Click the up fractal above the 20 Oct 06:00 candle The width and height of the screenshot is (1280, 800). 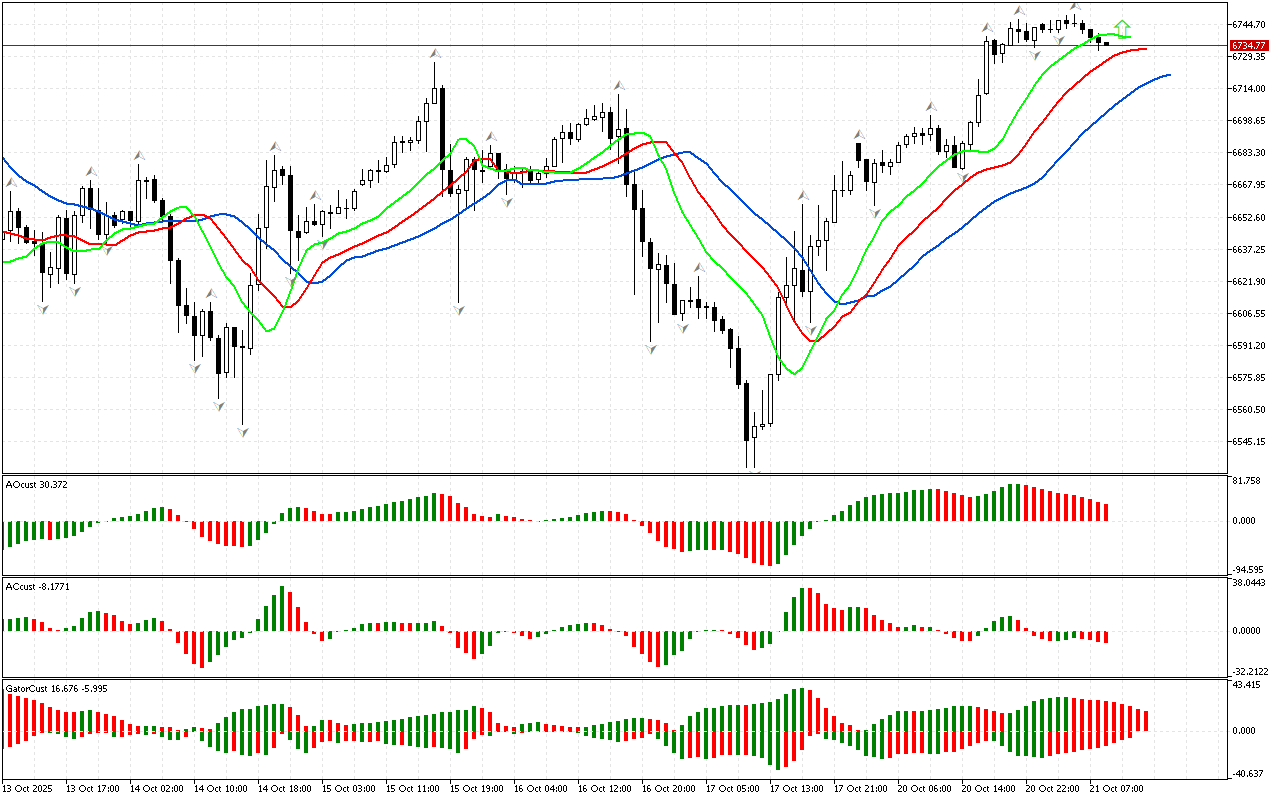pyautogui.click(x=931, y=105)
